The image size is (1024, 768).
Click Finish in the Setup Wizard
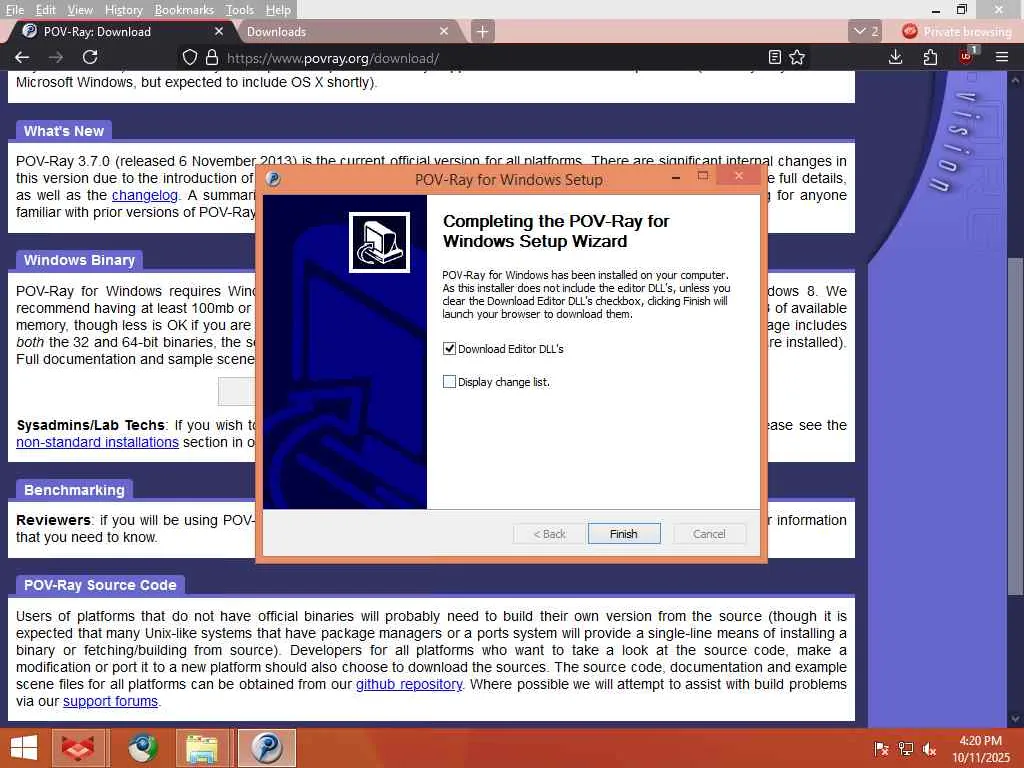coord(624,534)
